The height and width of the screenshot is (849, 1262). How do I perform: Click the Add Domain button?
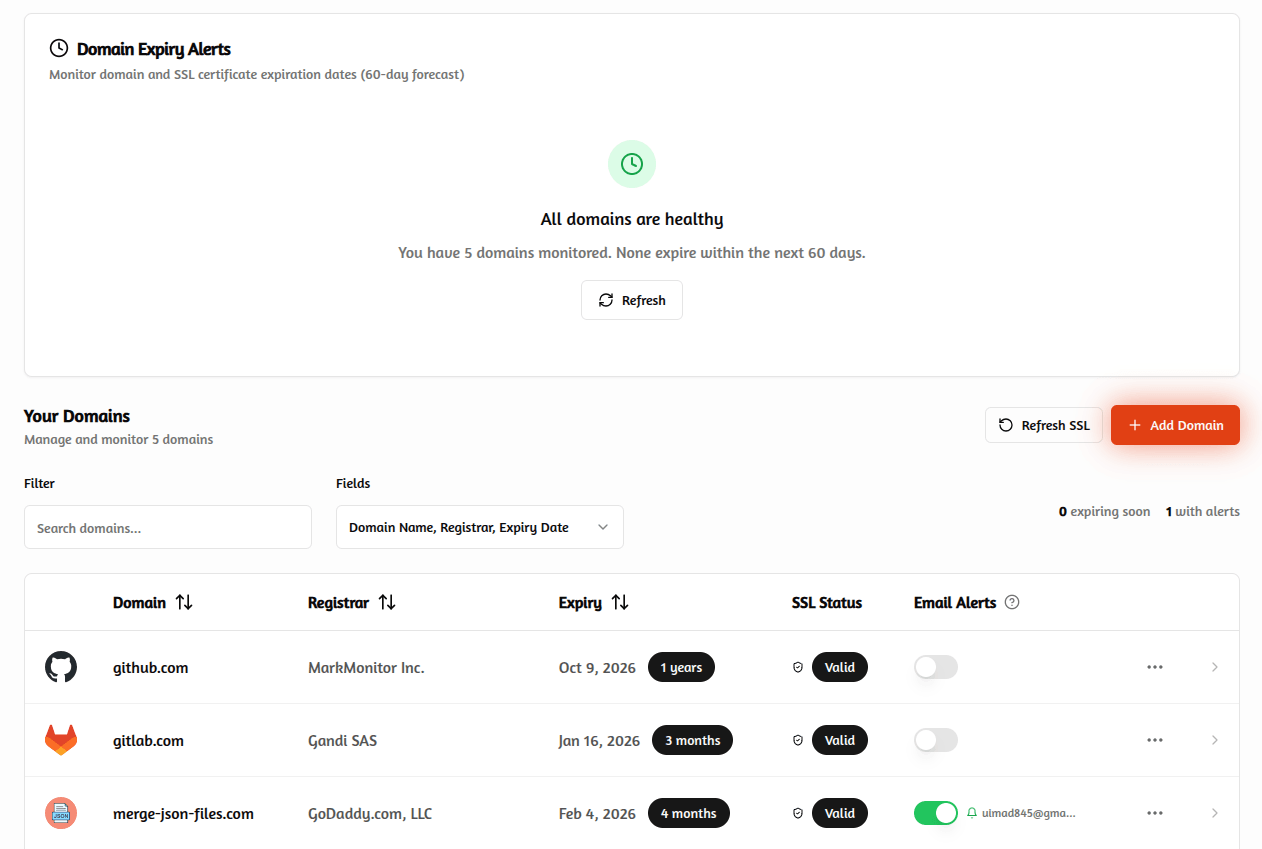pyautogui.click(x=1175, y=425)
